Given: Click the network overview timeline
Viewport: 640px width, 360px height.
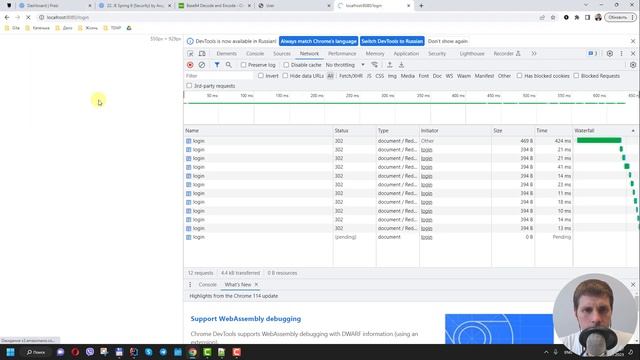Looking at the screenshot, I should (410, 108).
